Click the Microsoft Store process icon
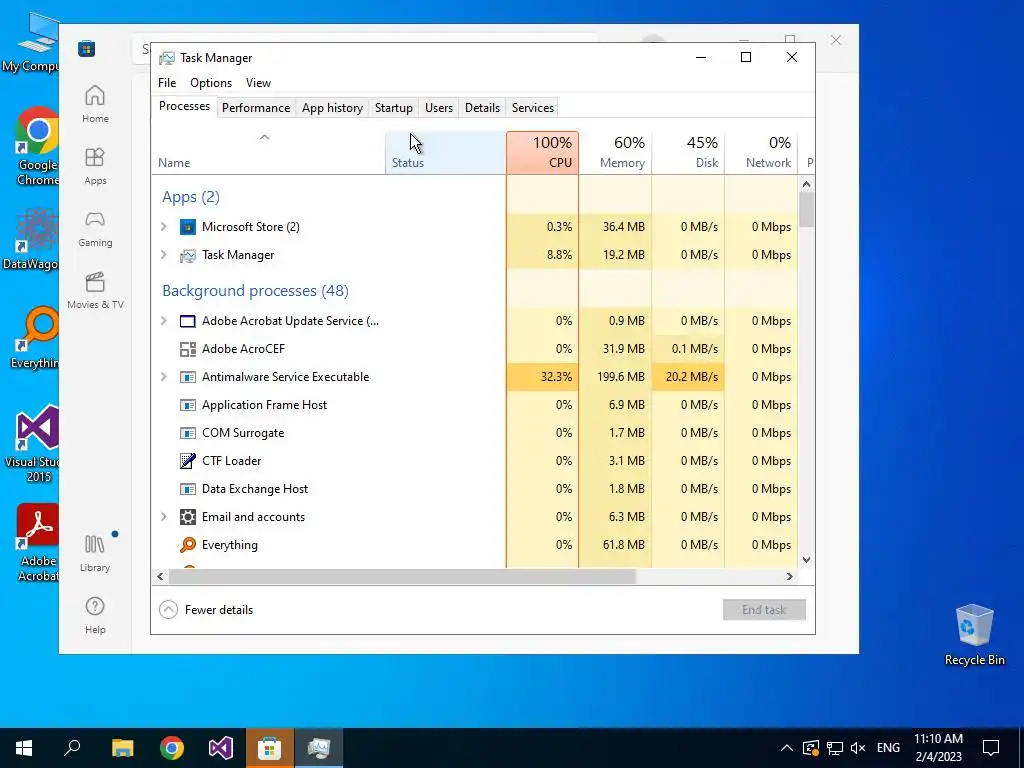 point(187,227)
